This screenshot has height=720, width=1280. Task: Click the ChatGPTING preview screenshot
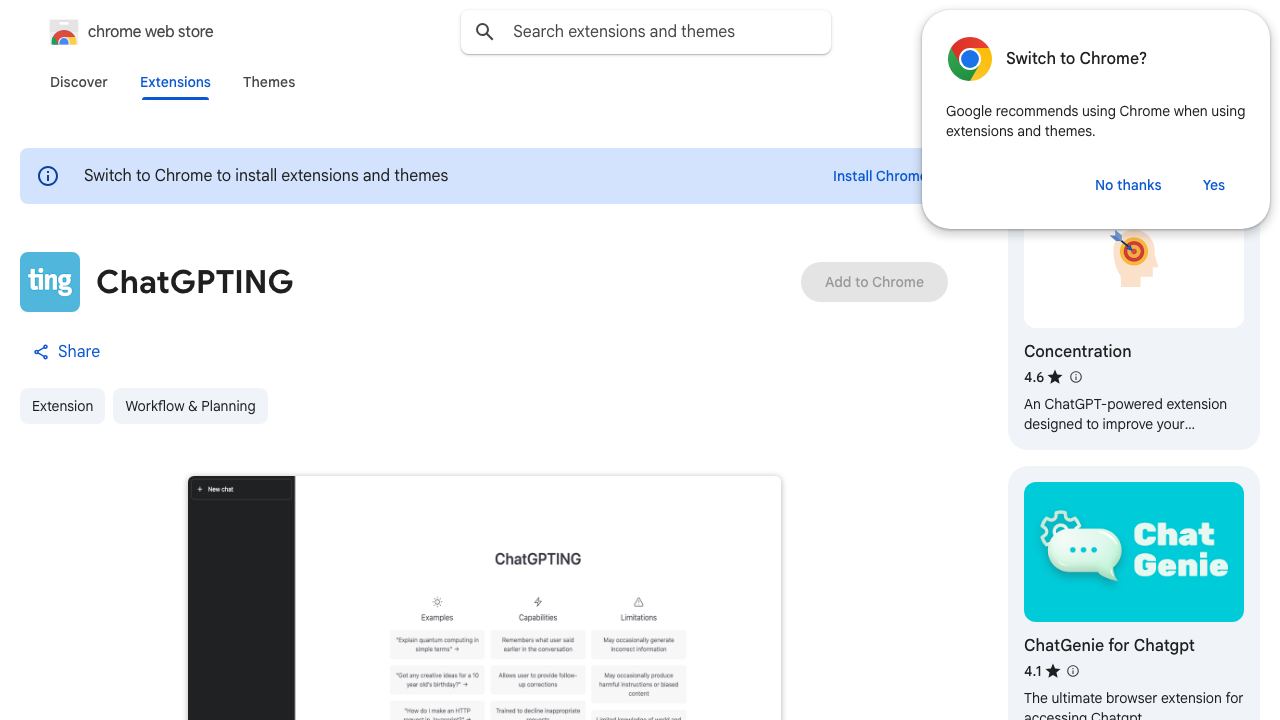[x=485, y=598]
